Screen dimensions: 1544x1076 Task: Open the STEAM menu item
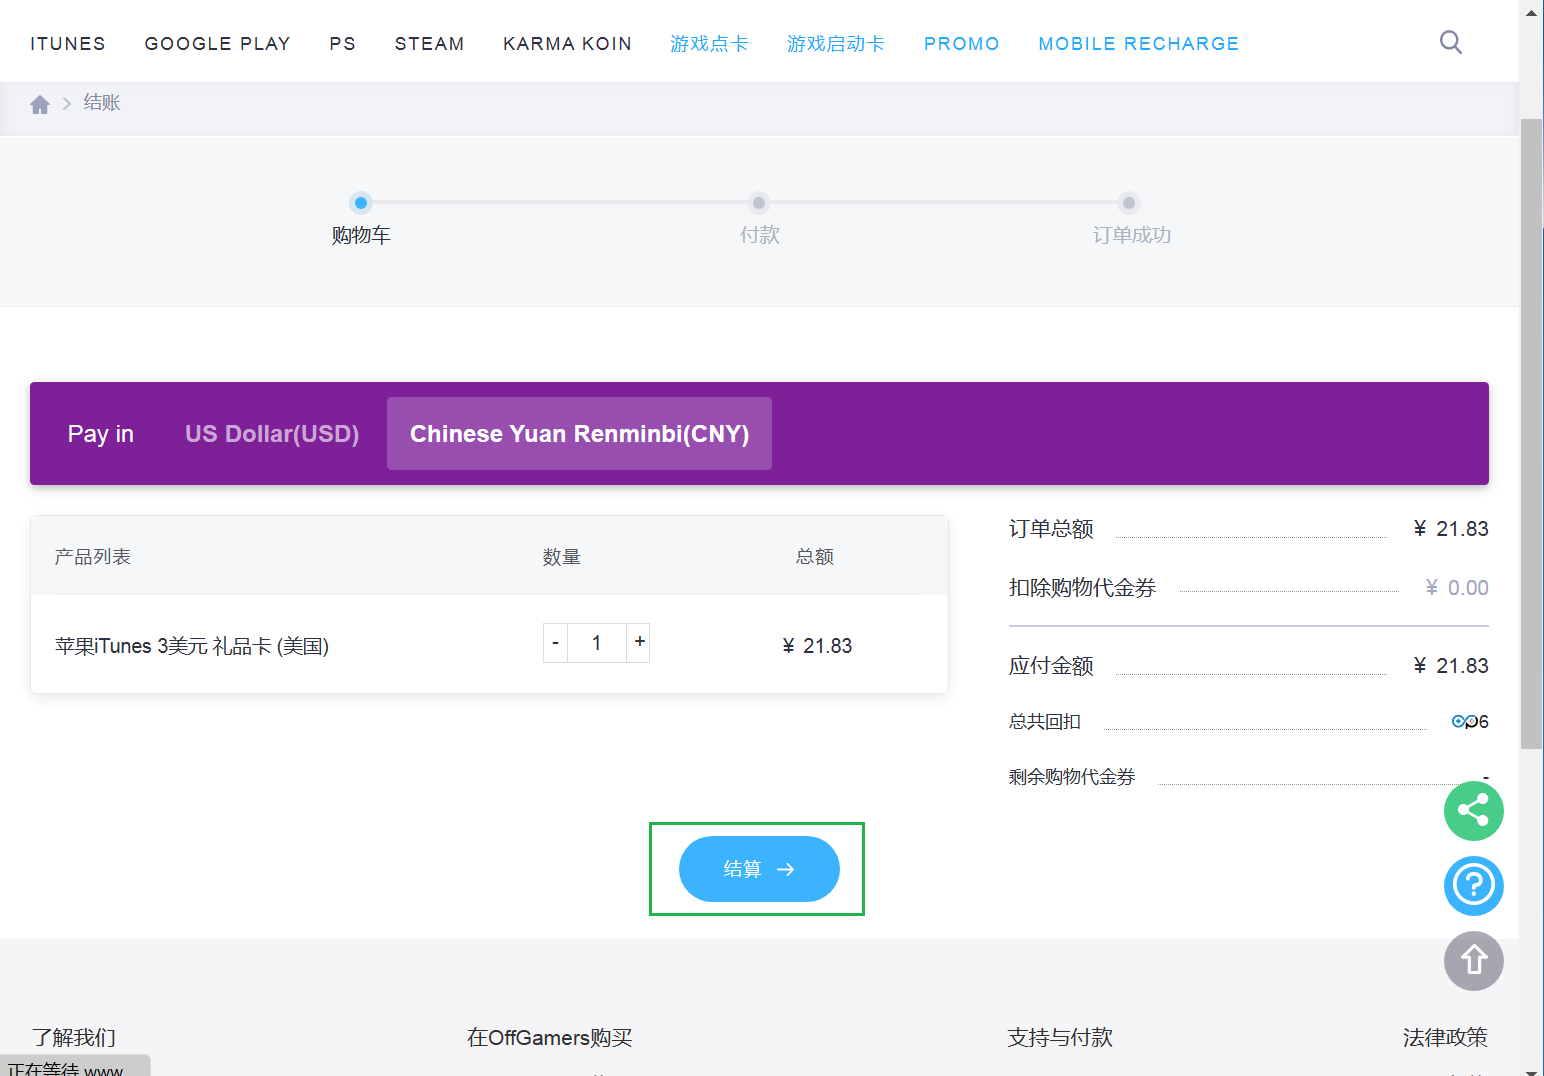429,44
